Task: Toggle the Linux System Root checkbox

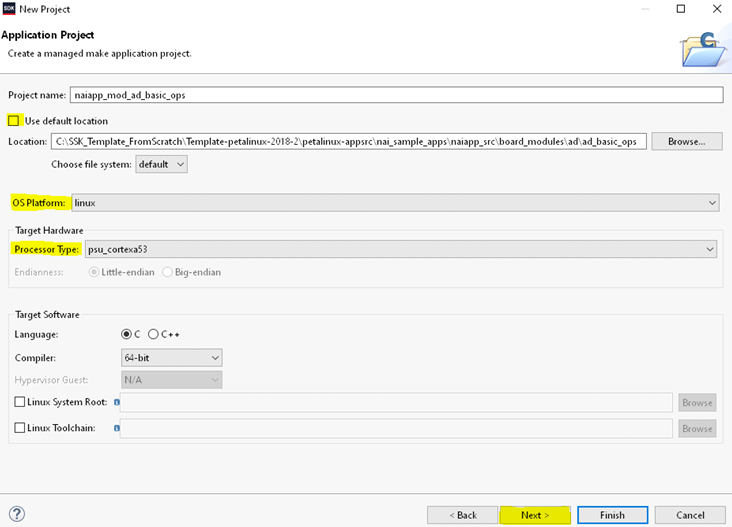Action: point(21,402)
